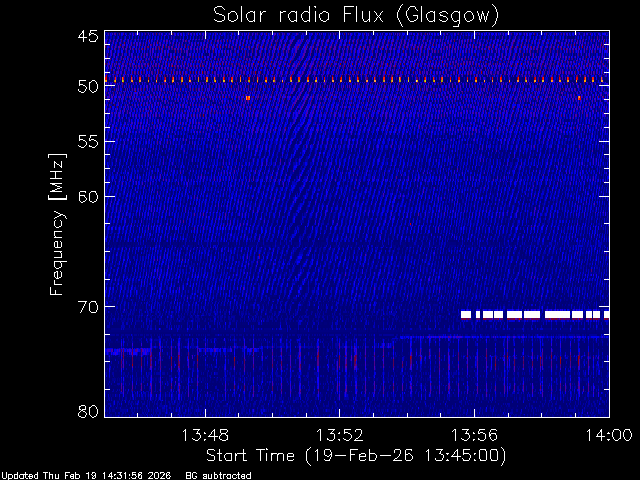Click the 13:56 time axis label
640x480 pixels.
pyautogui.click(x=474, y=435)
